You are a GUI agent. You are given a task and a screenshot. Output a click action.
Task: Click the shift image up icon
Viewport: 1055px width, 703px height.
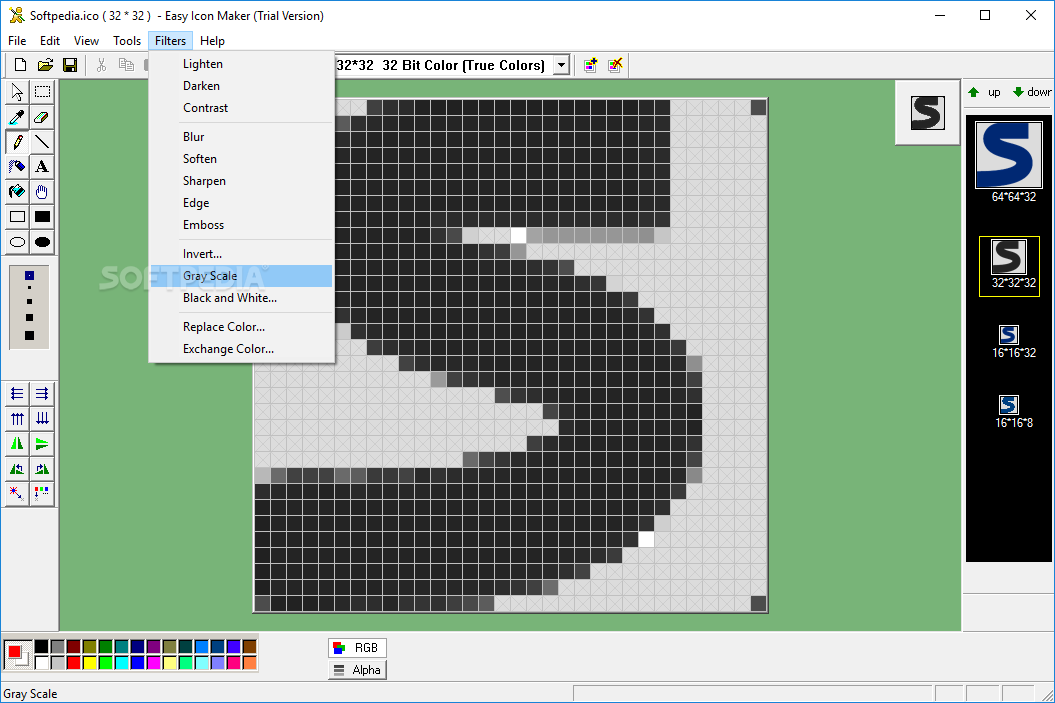(x=17, y=418)
